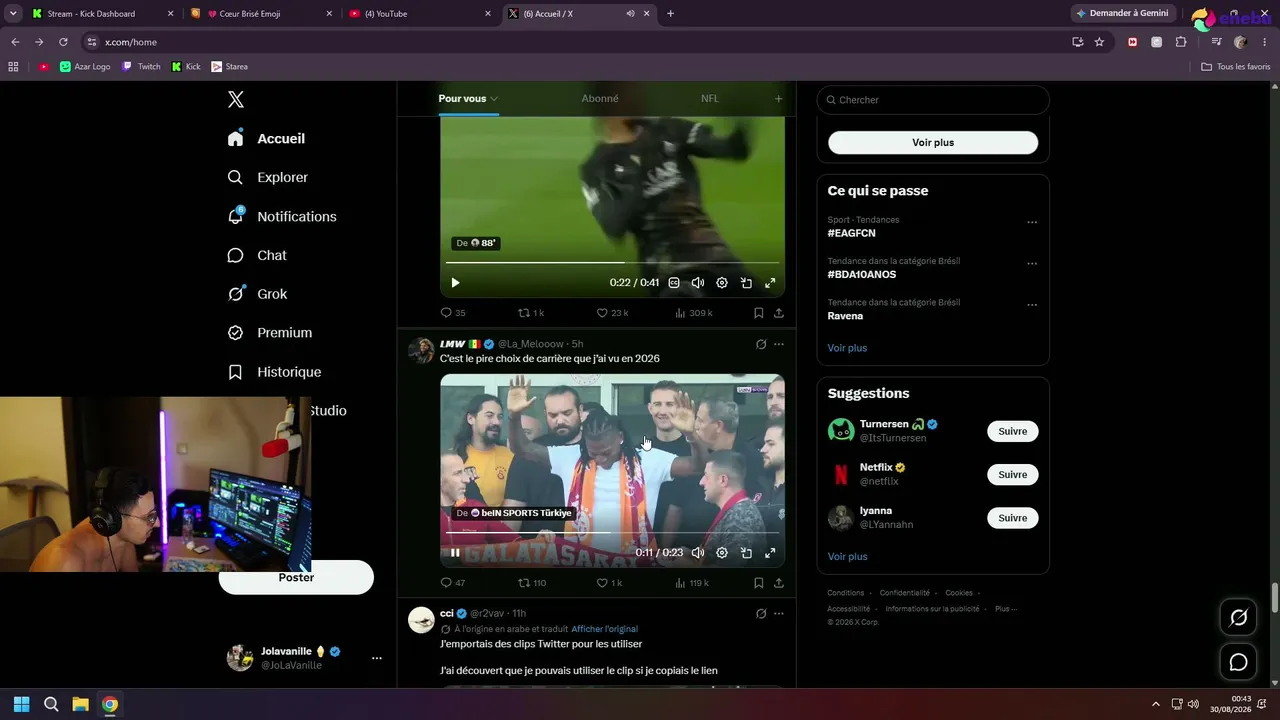
Task: Switch to the Abonné timeline tab
Action: click(600, 99)
